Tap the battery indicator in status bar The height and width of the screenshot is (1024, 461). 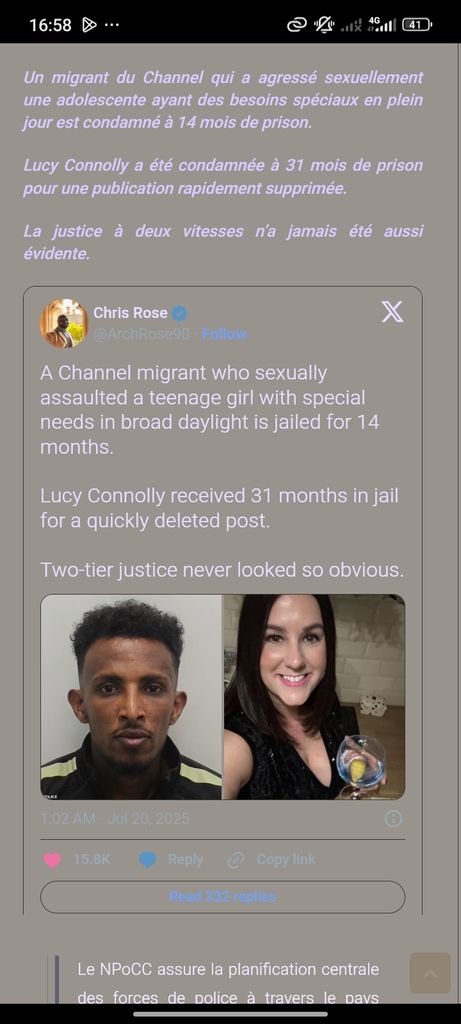(x=417, y=25)
